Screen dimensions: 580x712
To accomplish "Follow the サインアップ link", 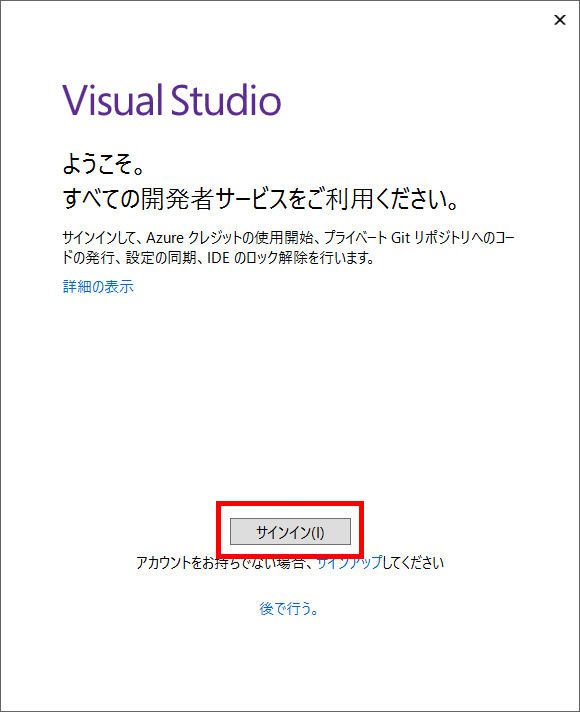I will [349, 563].
